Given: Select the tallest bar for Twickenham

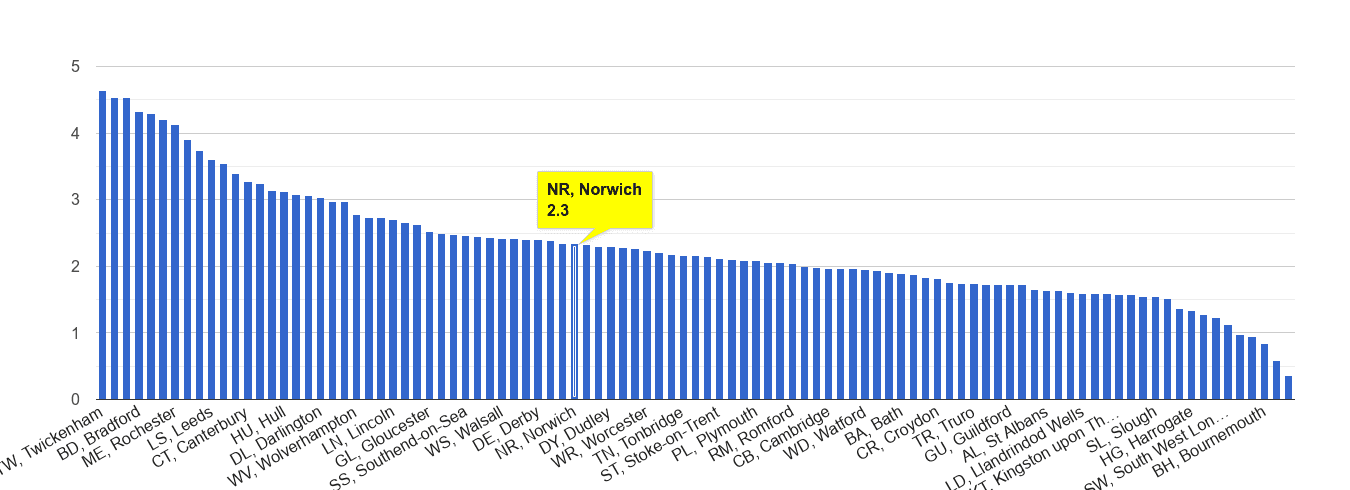Looking at the screenshot, I should 102,245.
